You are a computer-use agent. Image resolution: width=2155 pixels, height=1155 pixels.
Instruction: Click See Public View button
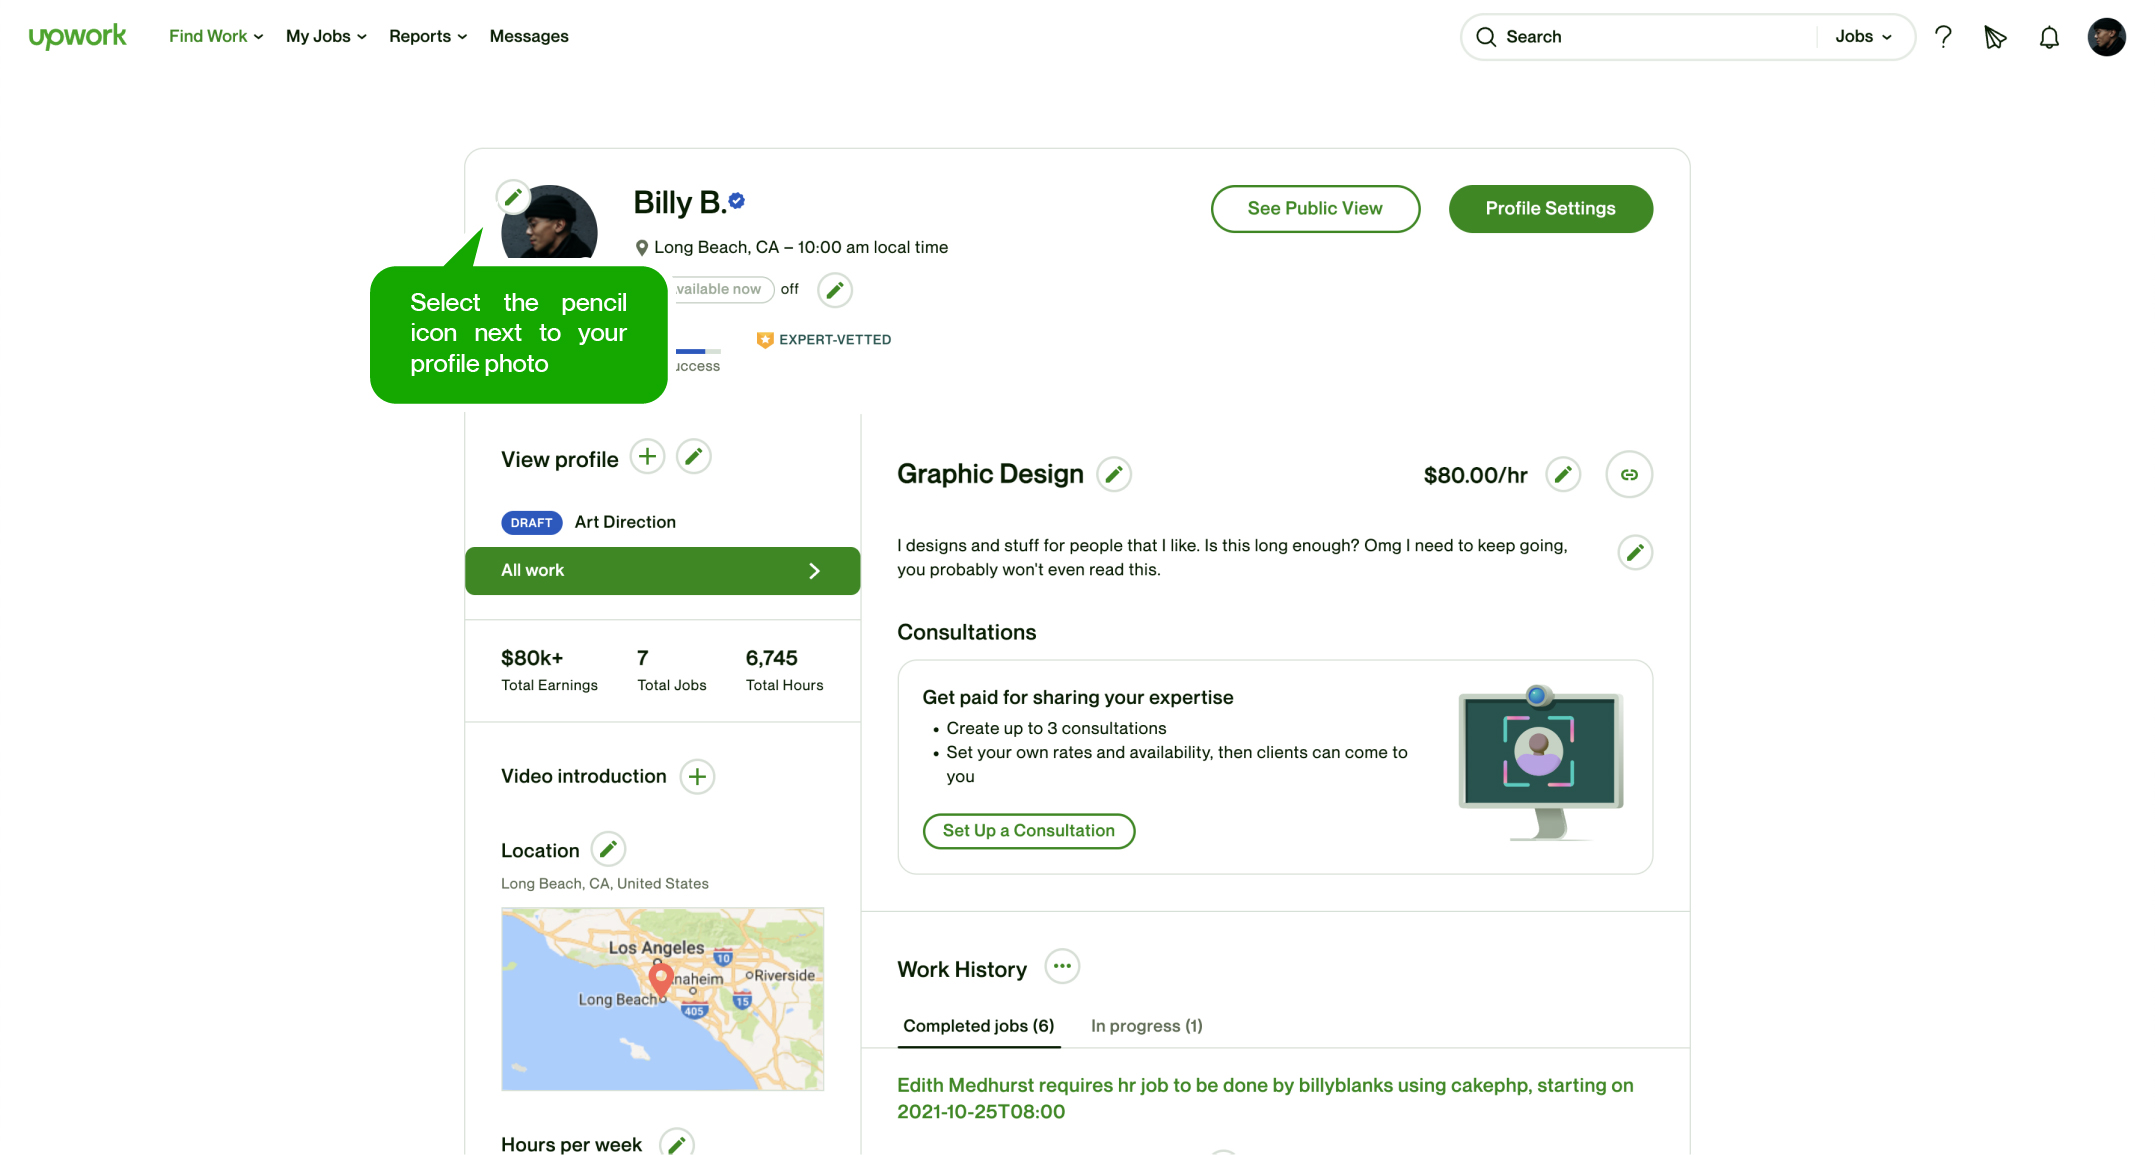1314,208
